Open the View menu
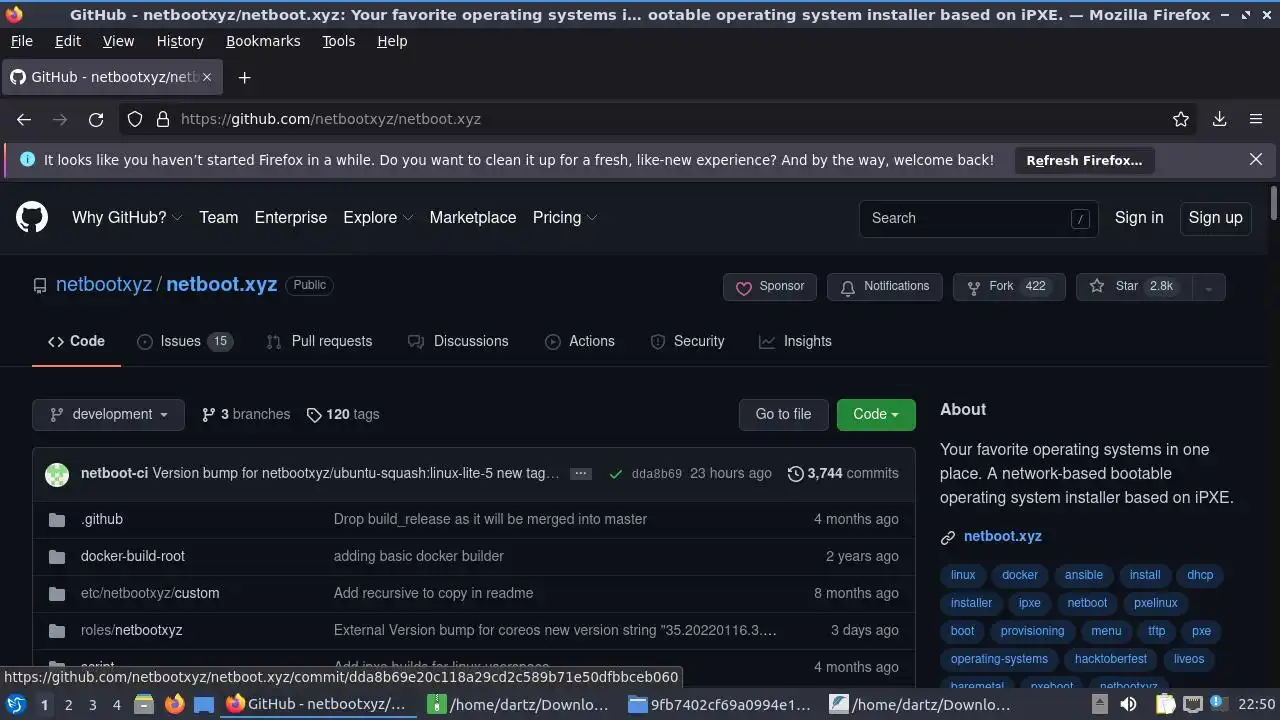 118,41
